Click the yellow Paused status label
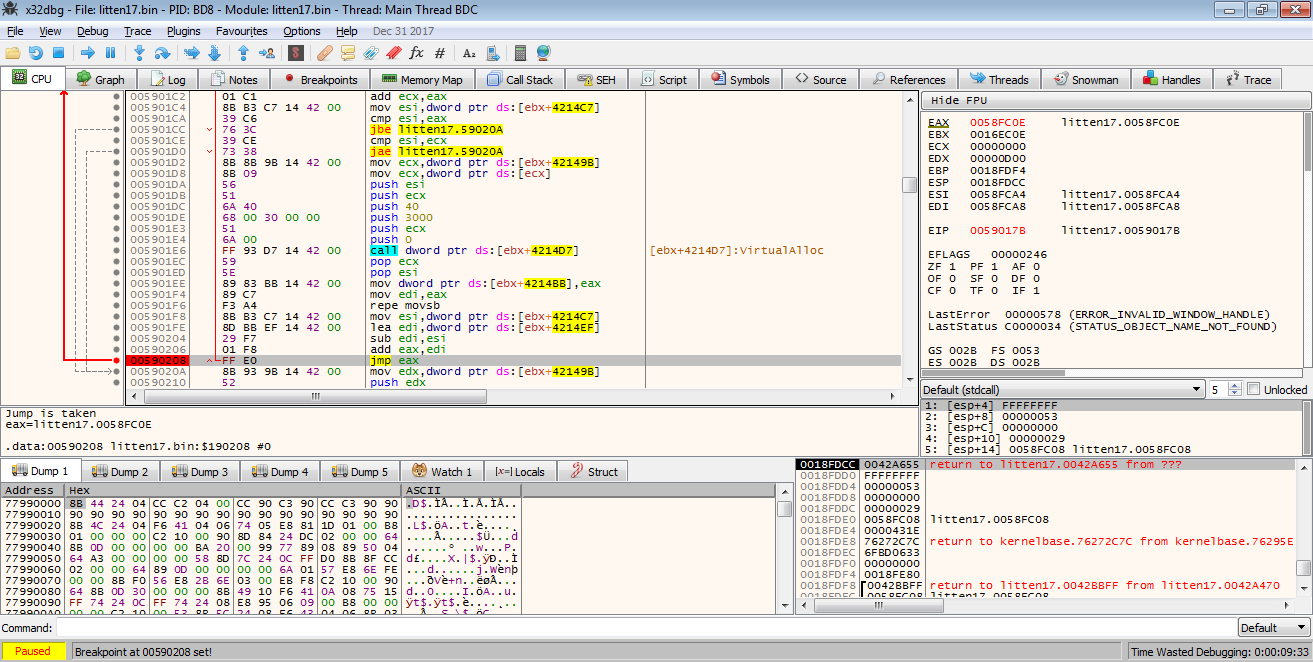 coord(33,651)
